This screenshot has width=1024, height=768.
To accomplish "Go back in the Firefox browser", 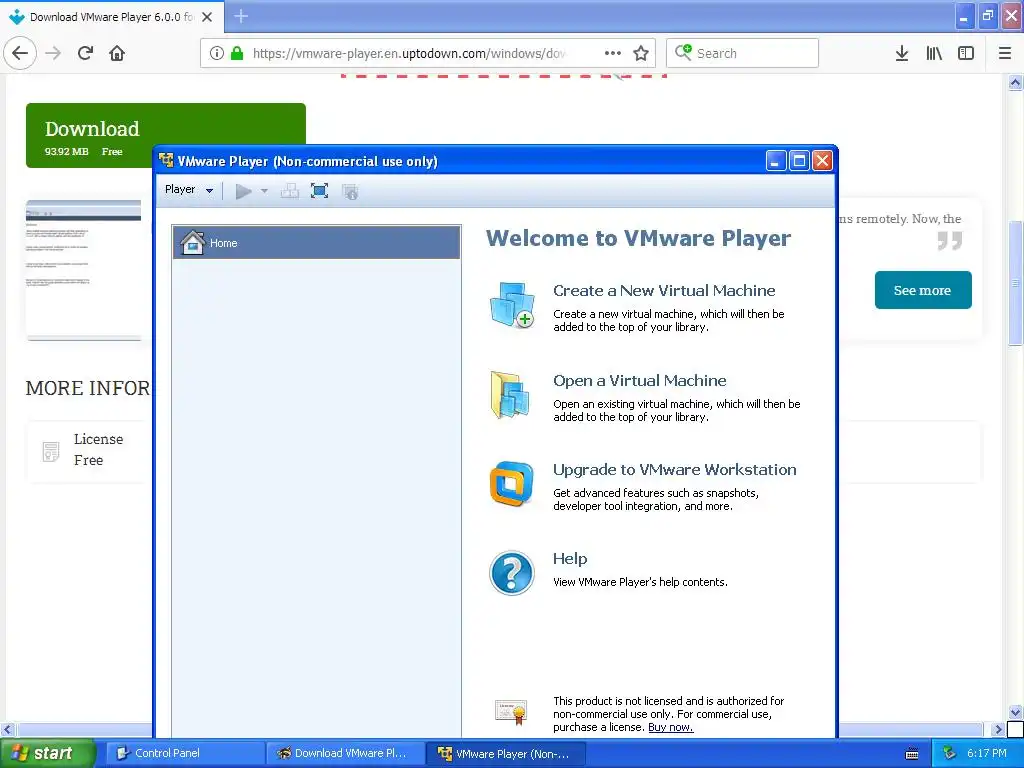I will [x=20, y=53].
